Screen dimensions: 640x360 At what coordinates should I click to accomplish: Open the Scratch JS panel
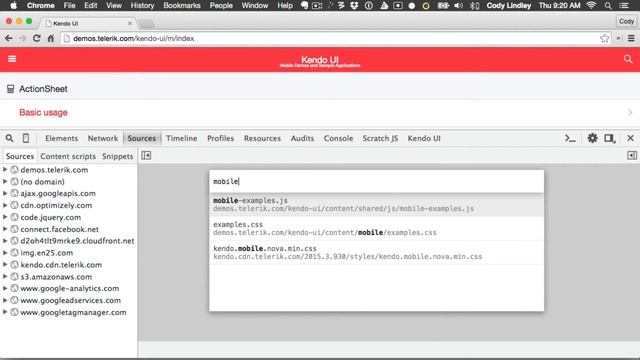point(380,138)
